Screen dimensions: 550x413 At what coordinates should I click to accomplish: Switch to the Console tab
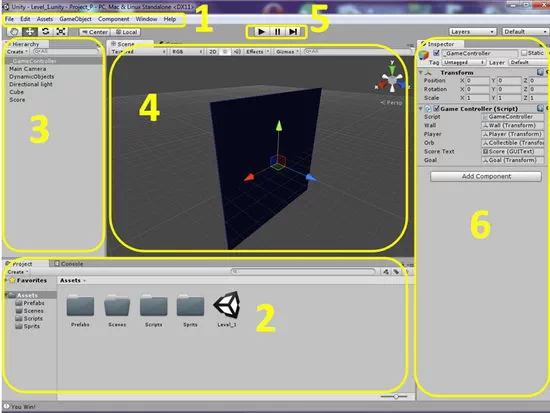(x=69, y=264)
